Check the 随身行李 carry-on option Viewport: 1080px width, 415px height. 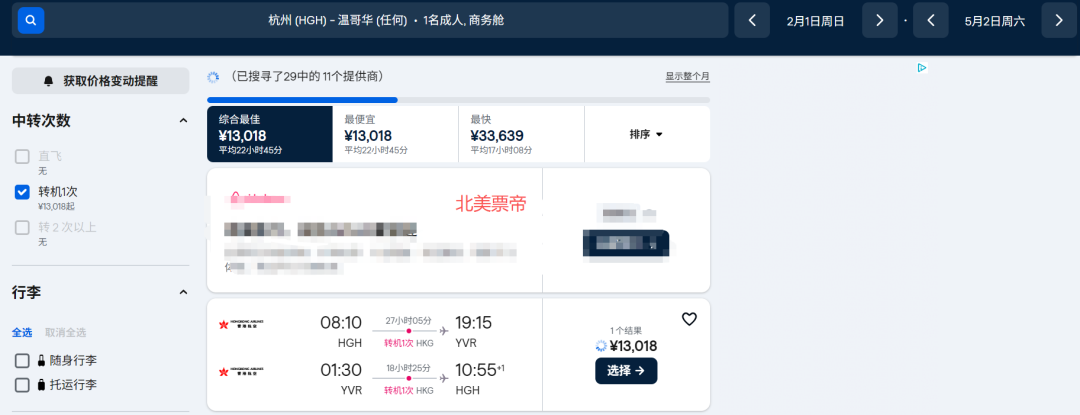[22, 360]
